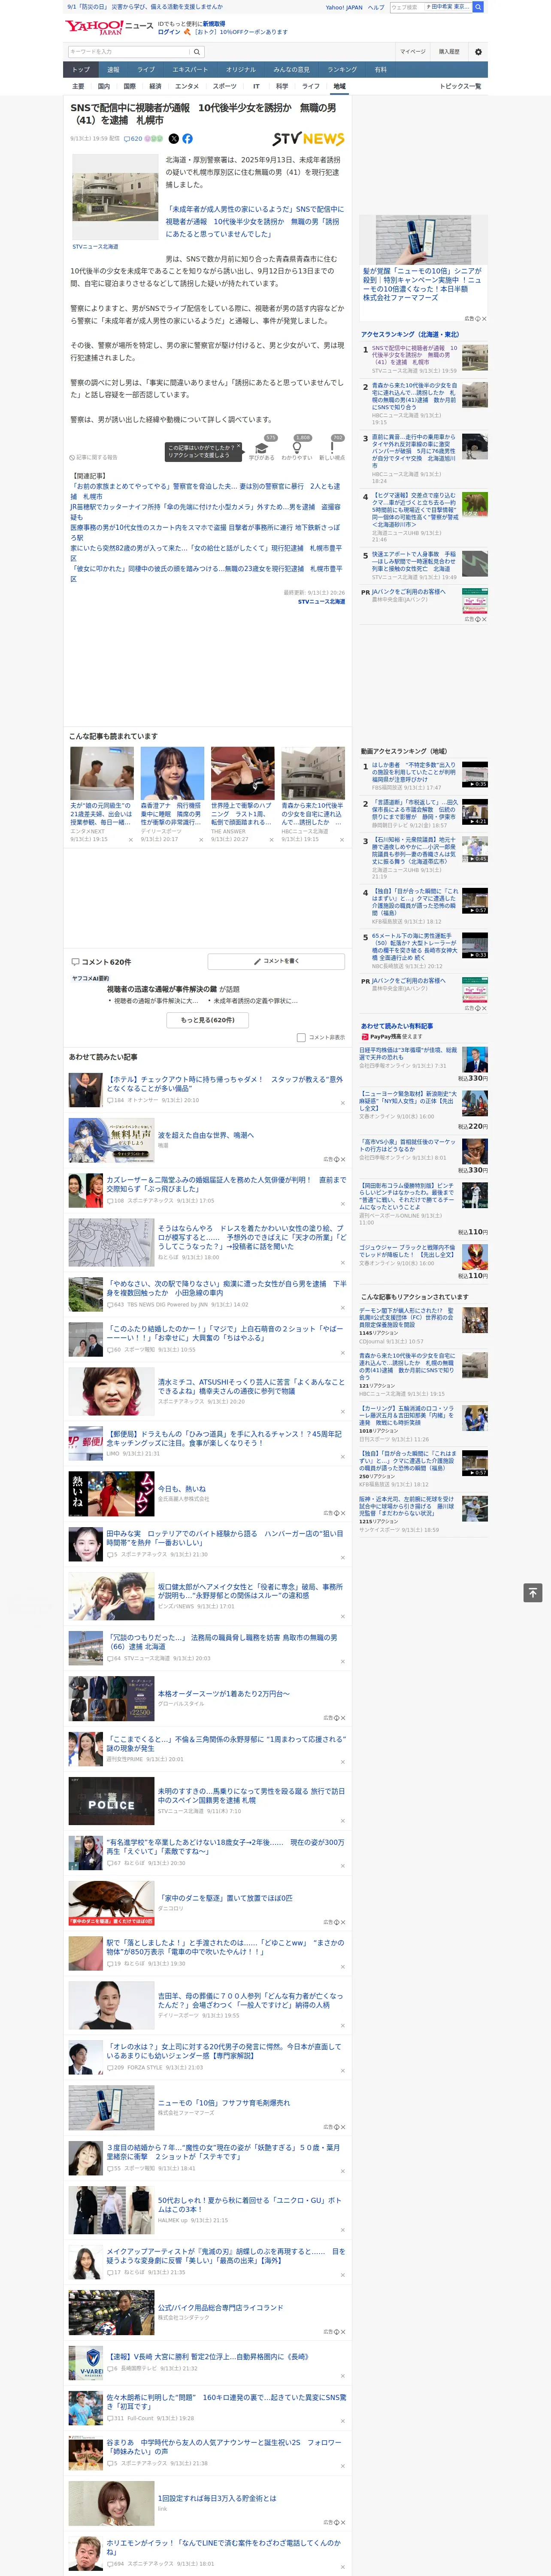The width and height of the screenshot is (551, 2576).
Task: Click the STV NEWS logo
Action: tap(308, 139)
